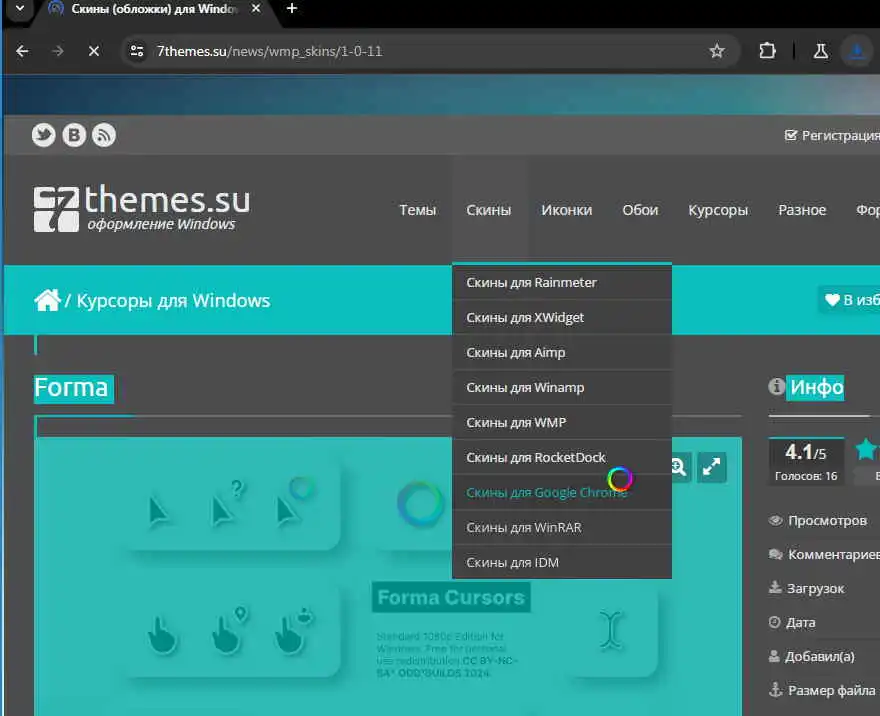Open the browser extensions puzzle icon
Screen dimensions: 880x716
click(767, 51)
